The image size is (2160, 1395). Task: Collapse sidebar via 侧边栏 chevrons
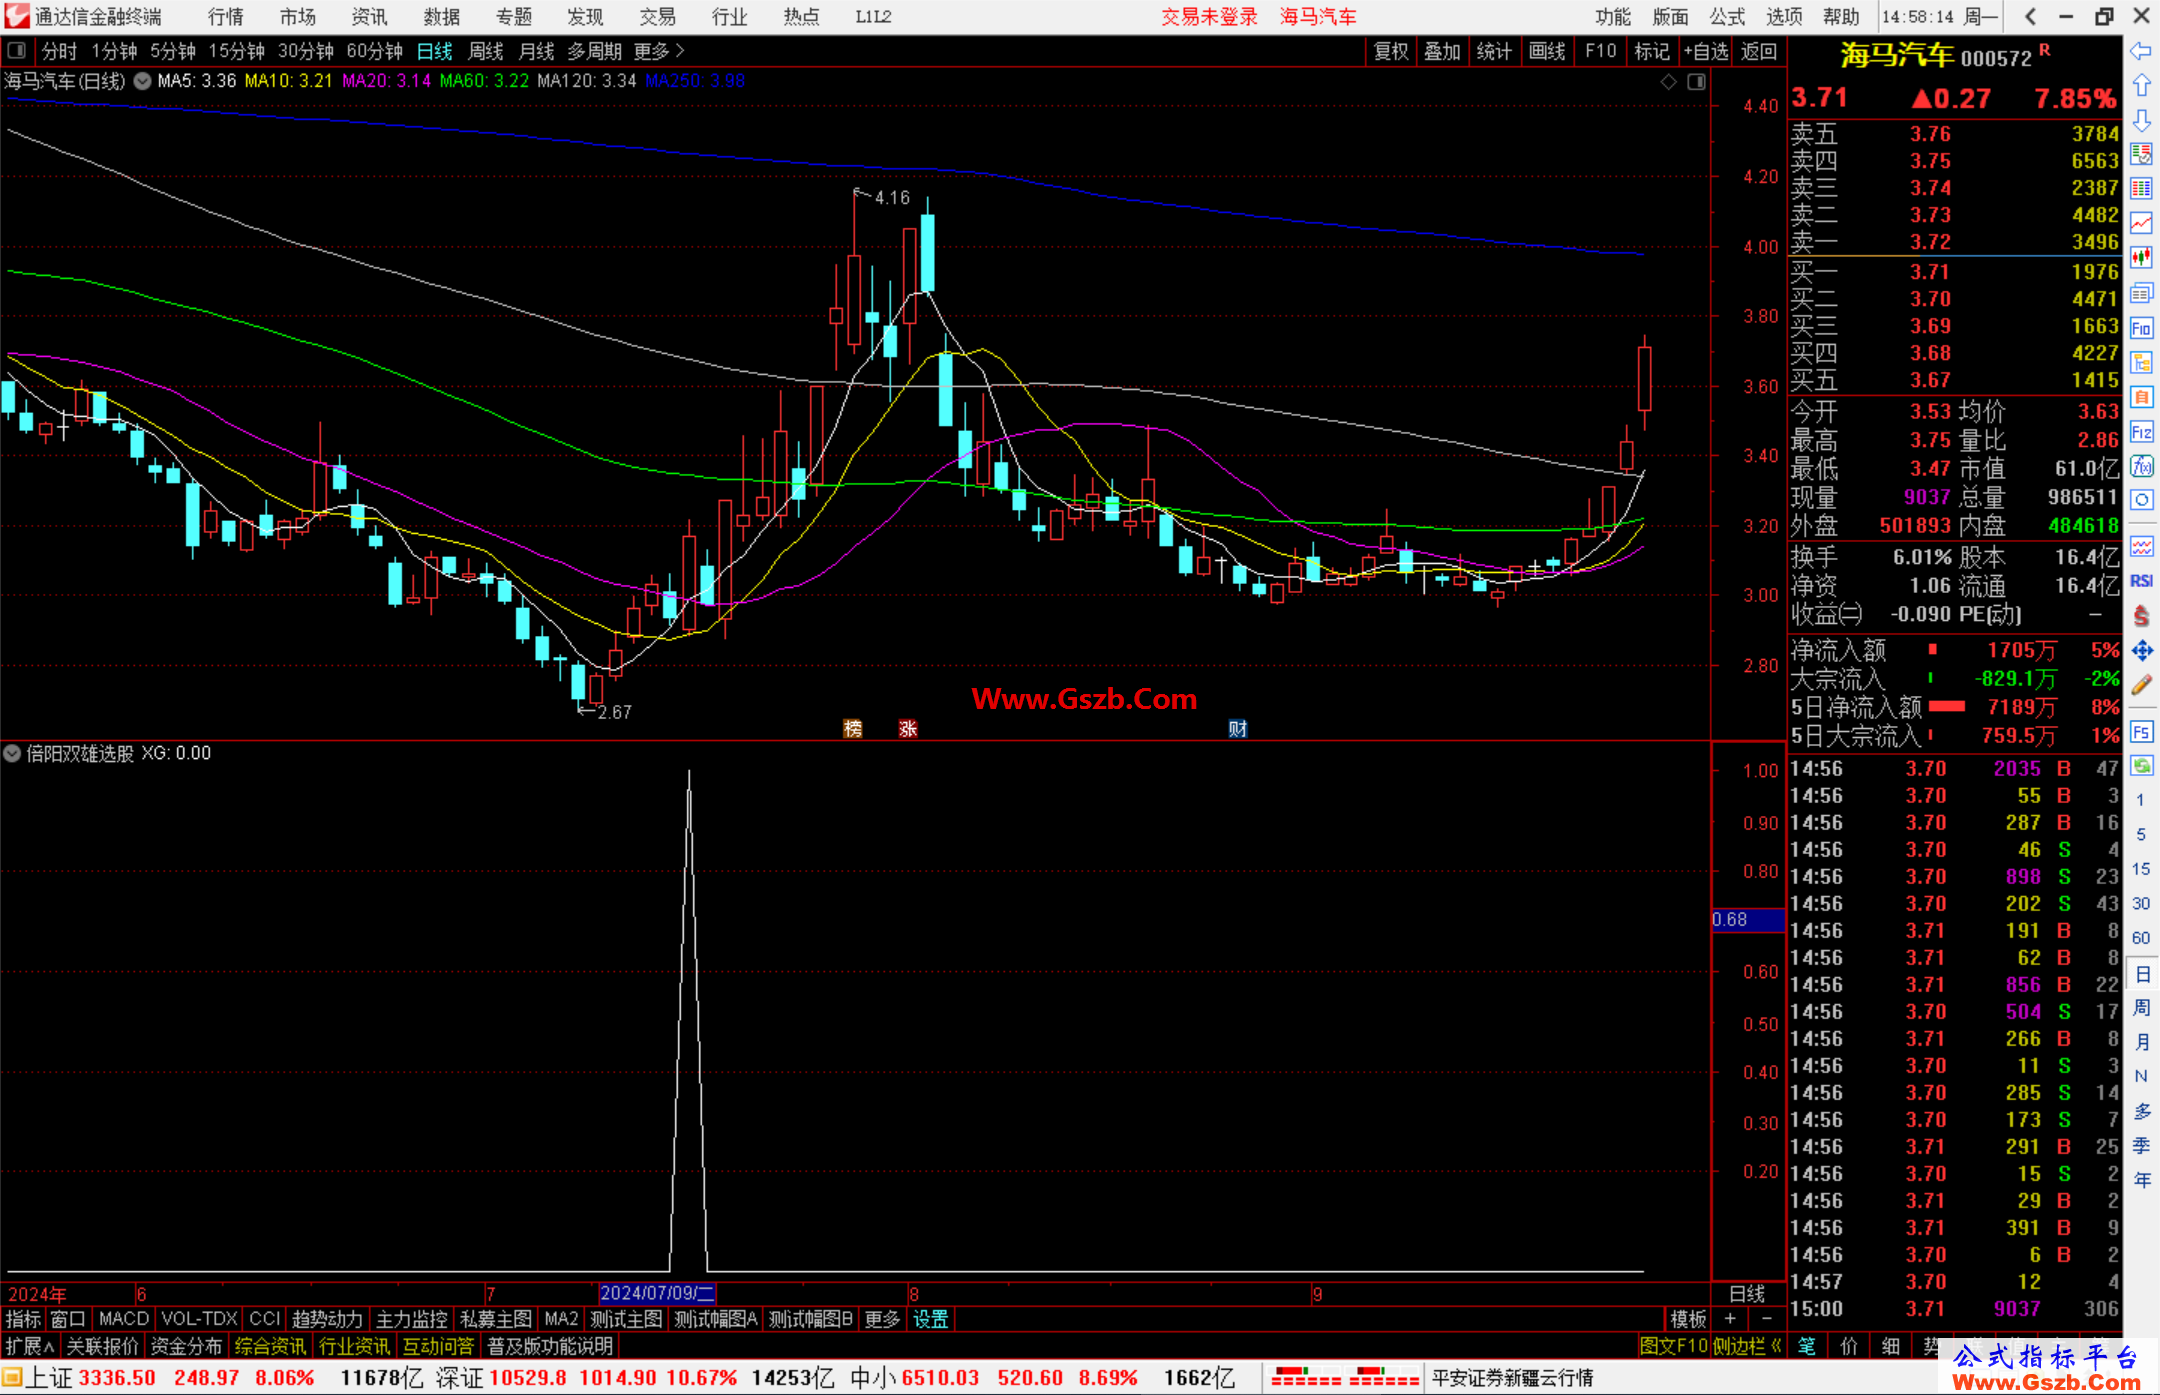pos(1747,1346)
